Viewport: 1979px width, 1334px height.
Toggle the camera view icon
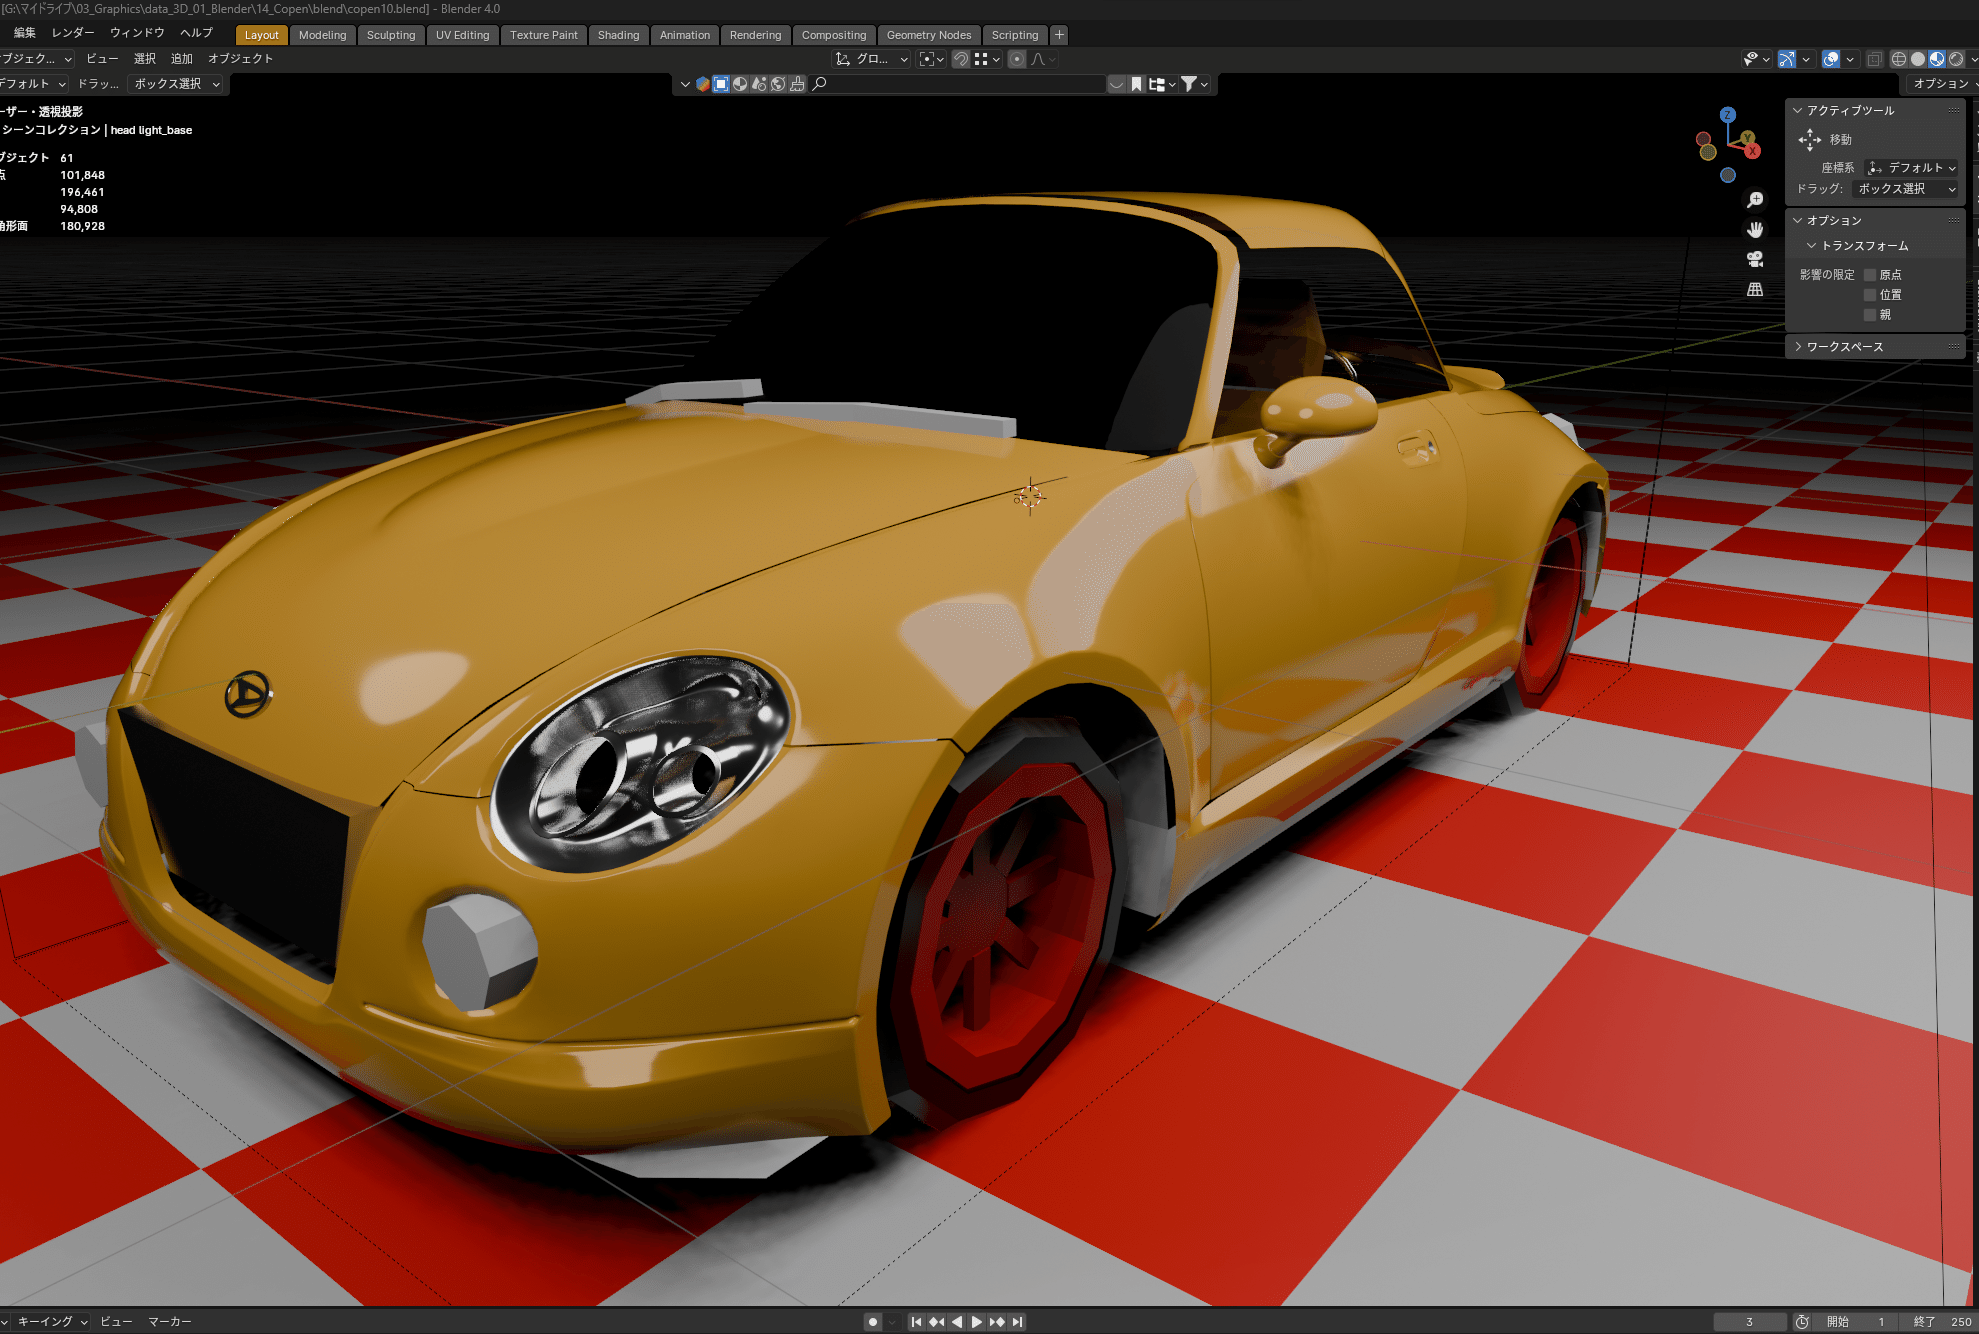click(x=1755, y=259)
